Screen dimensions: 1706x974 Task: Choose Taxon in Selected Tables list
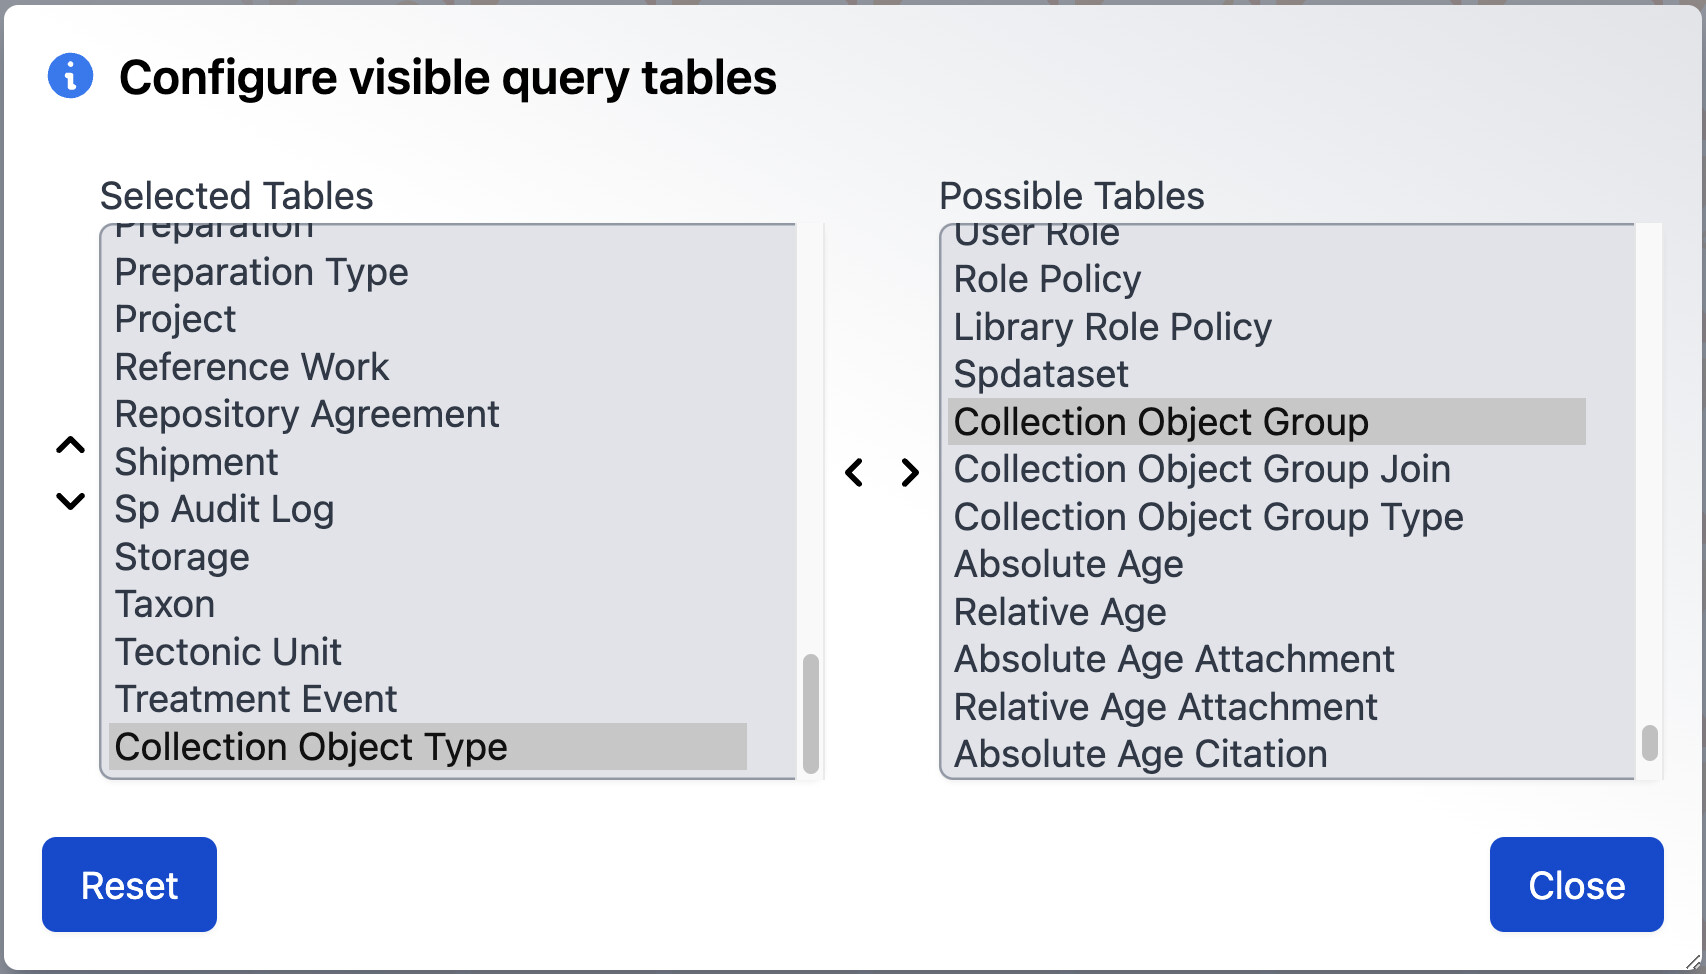tap(428, 604)
